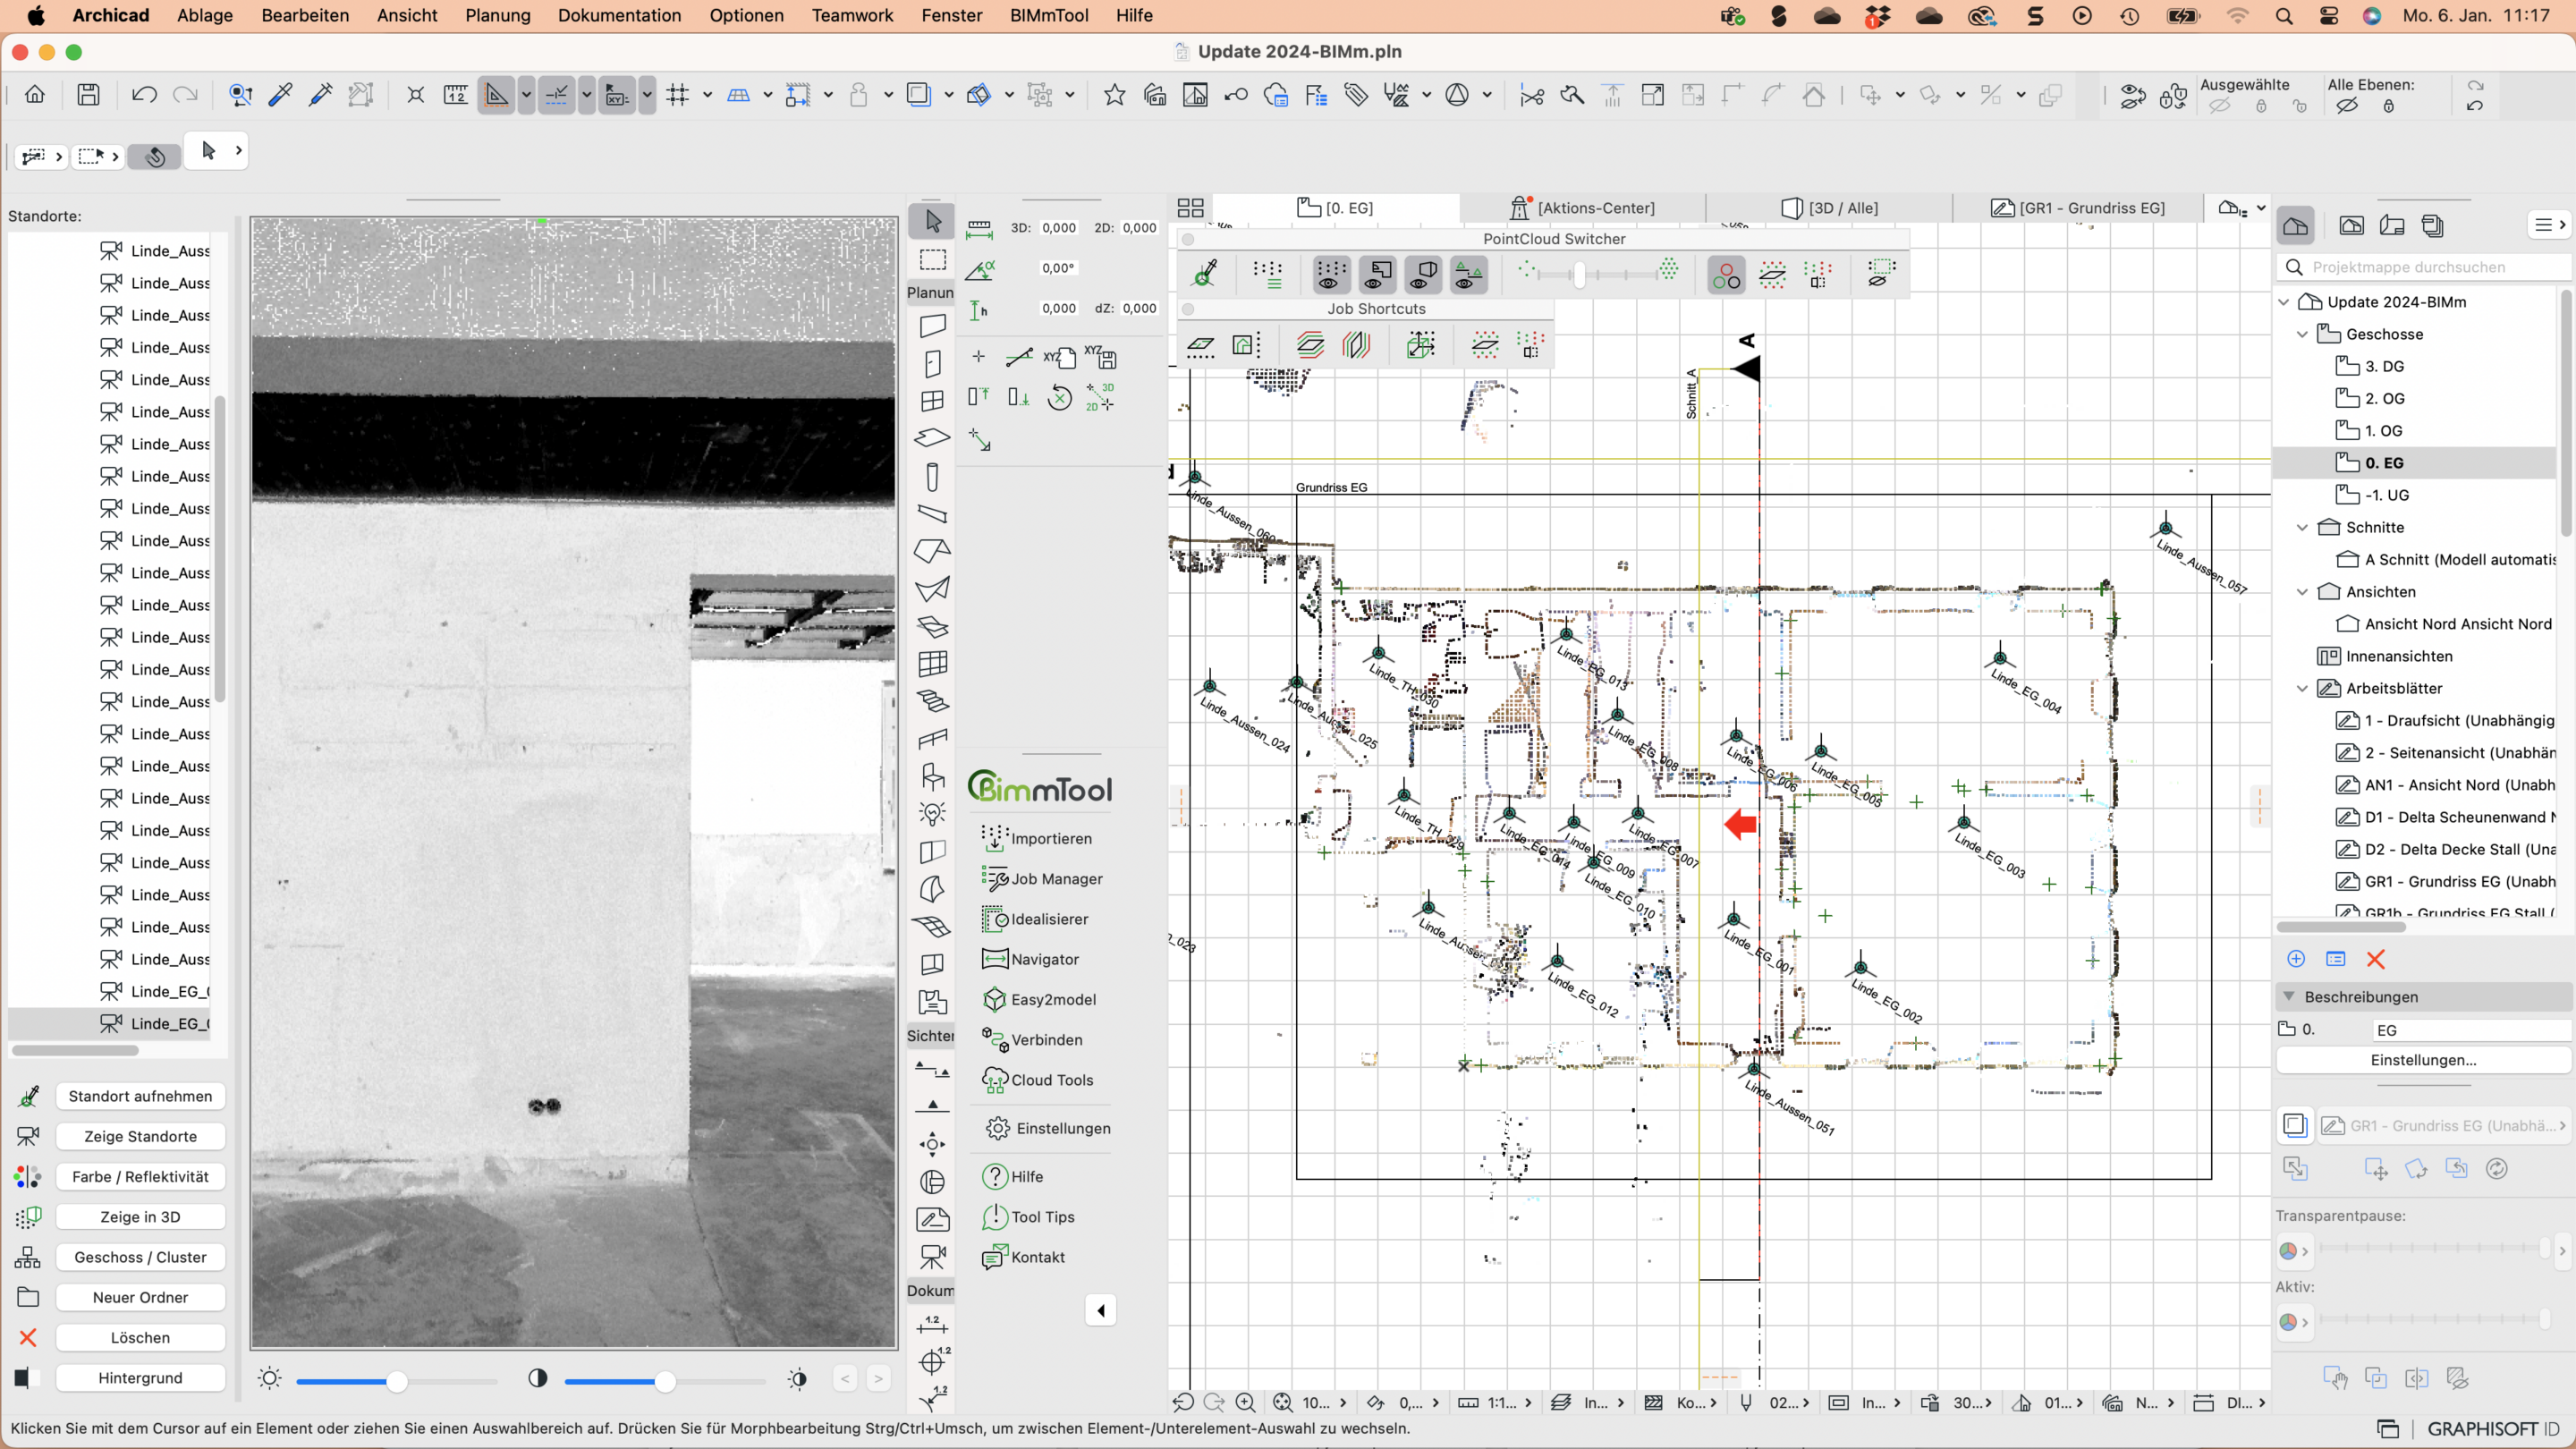
Task: Open the Verbinden tool
Action: [1032, 1039]
